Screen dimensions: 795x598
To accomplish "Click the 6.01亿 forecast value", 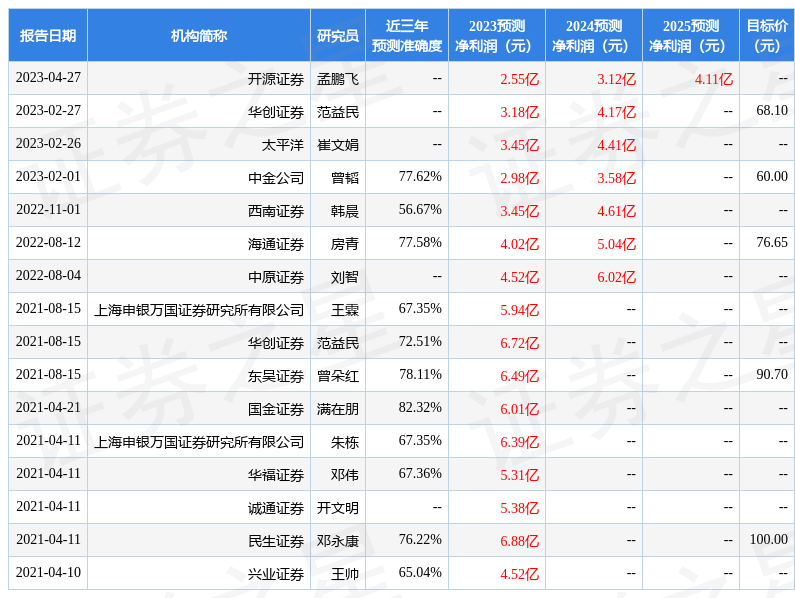I will (x=519, y=409).
